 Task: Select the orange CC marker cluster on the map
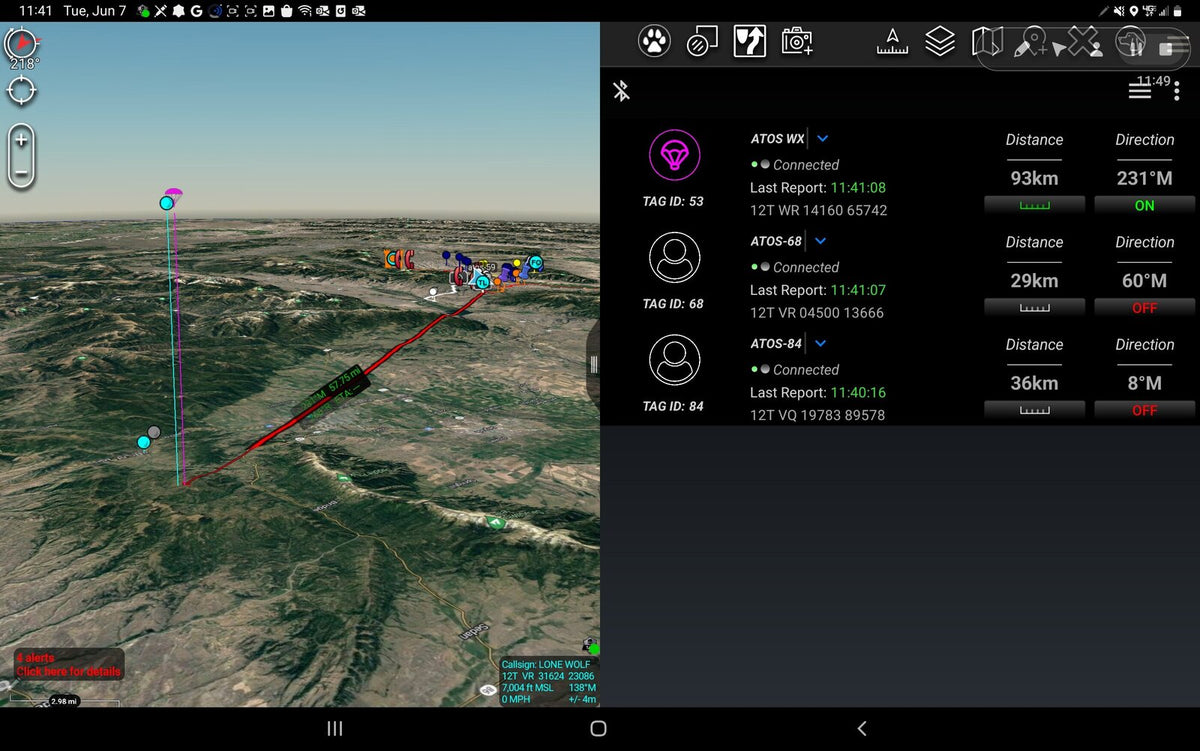pyautogui.click(x=399, y=260)
